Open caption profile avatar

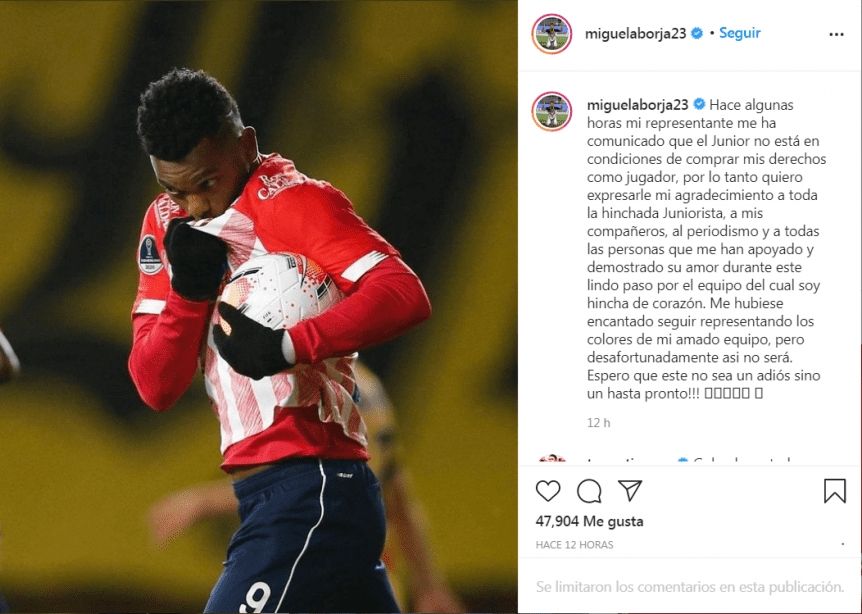[x=552, y=111]
